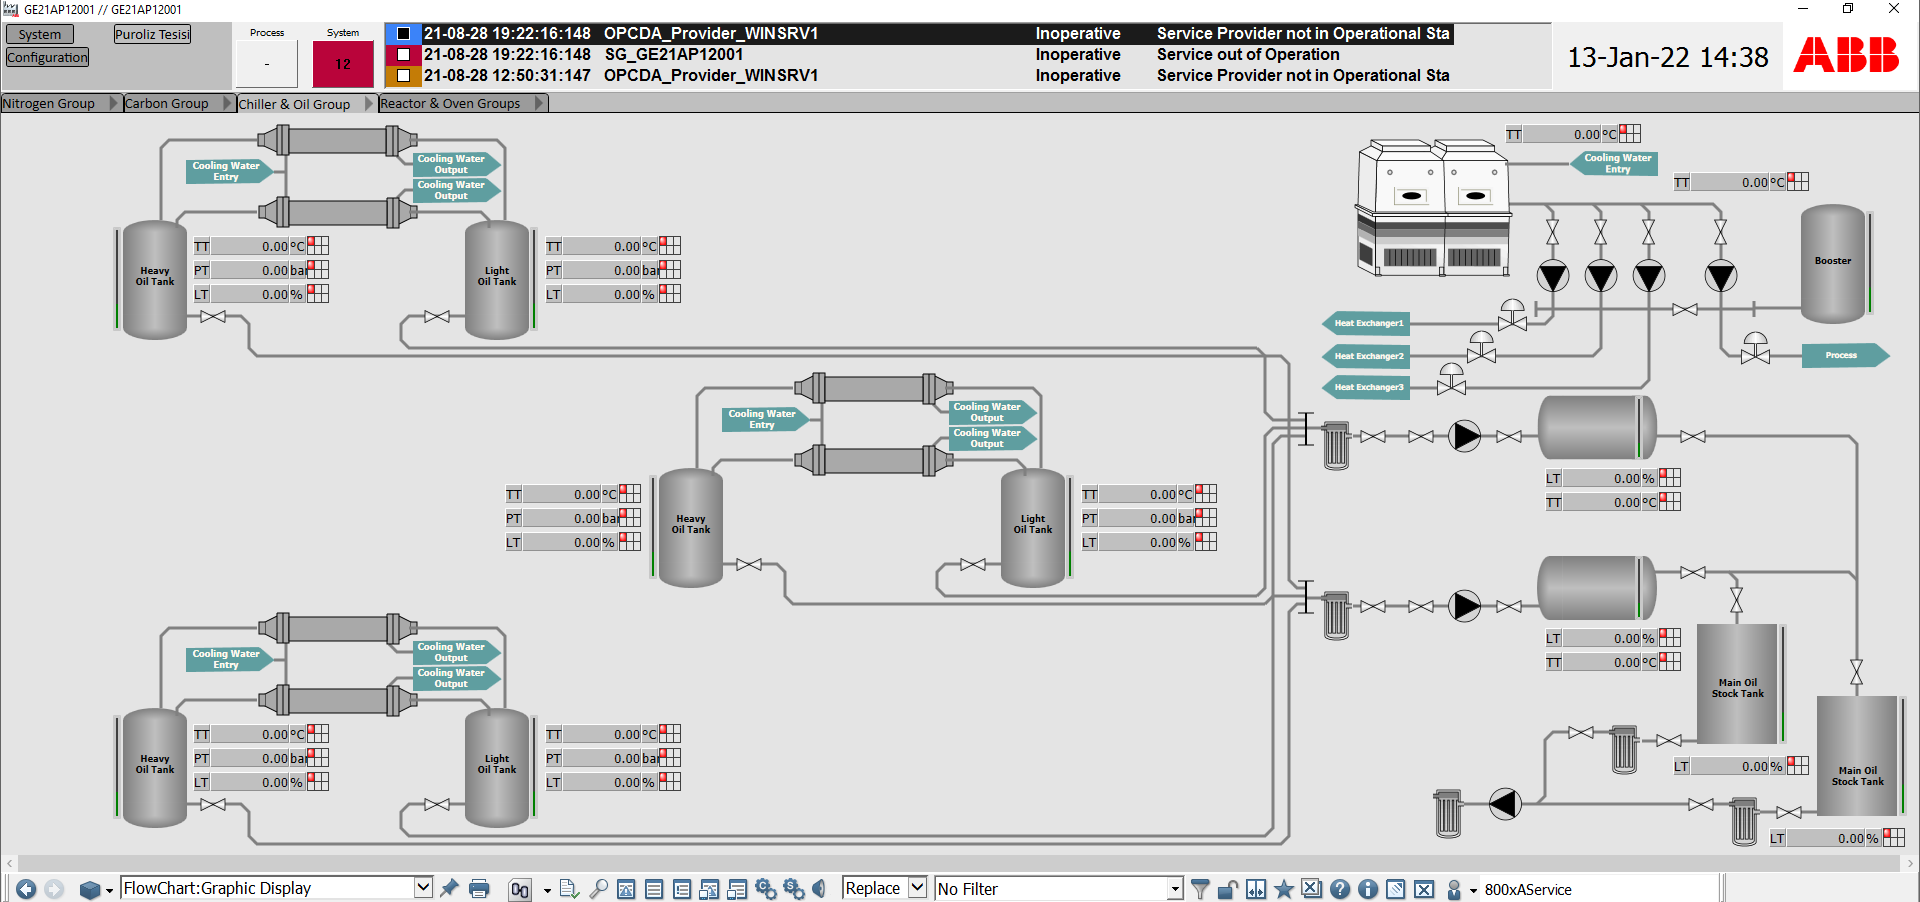Expand the Replace mode dropdown
1920x902 pixels.
pyautogui.click(x=917, y=887)
